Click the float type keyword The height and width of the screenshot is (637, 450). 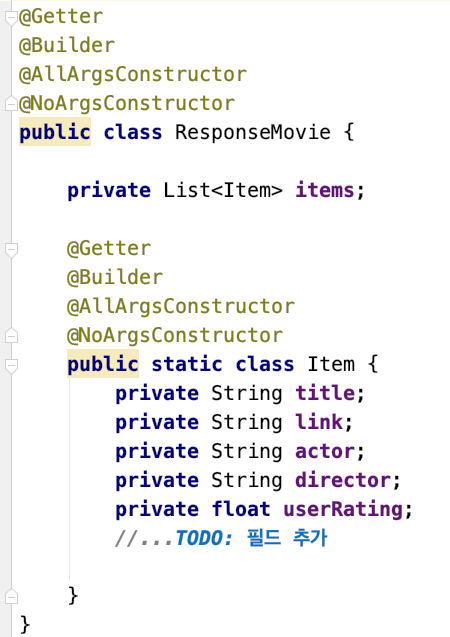pos(241,509)
